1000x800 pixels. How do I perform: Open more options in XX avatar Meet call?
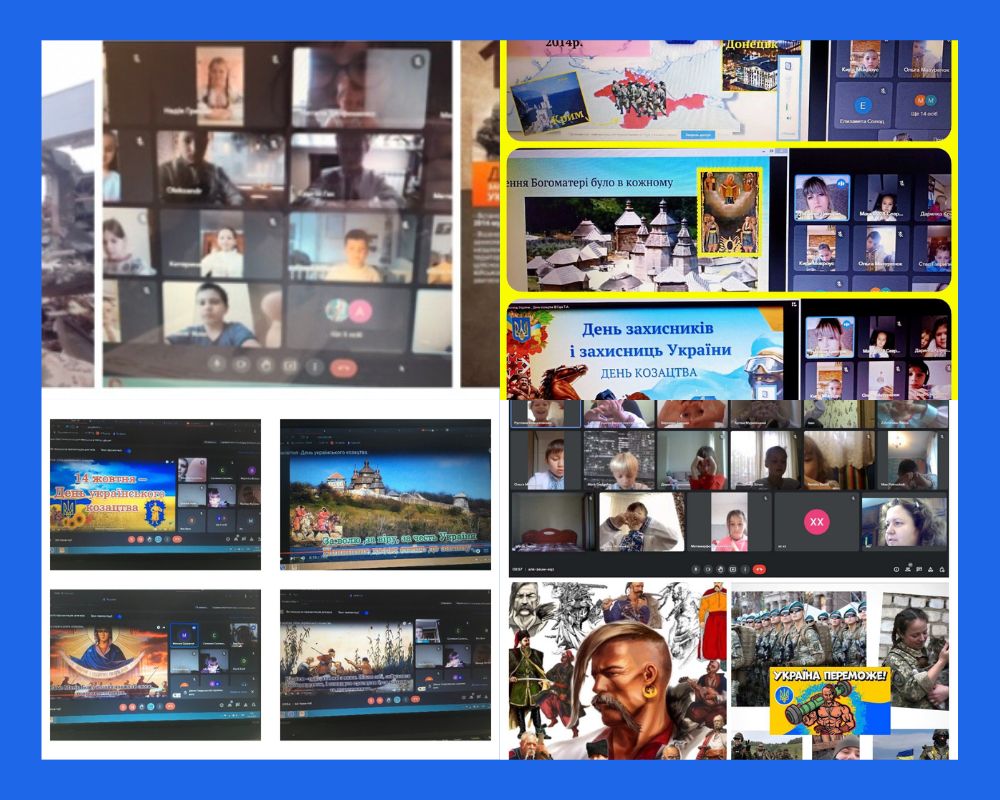(x=746, y=569)
